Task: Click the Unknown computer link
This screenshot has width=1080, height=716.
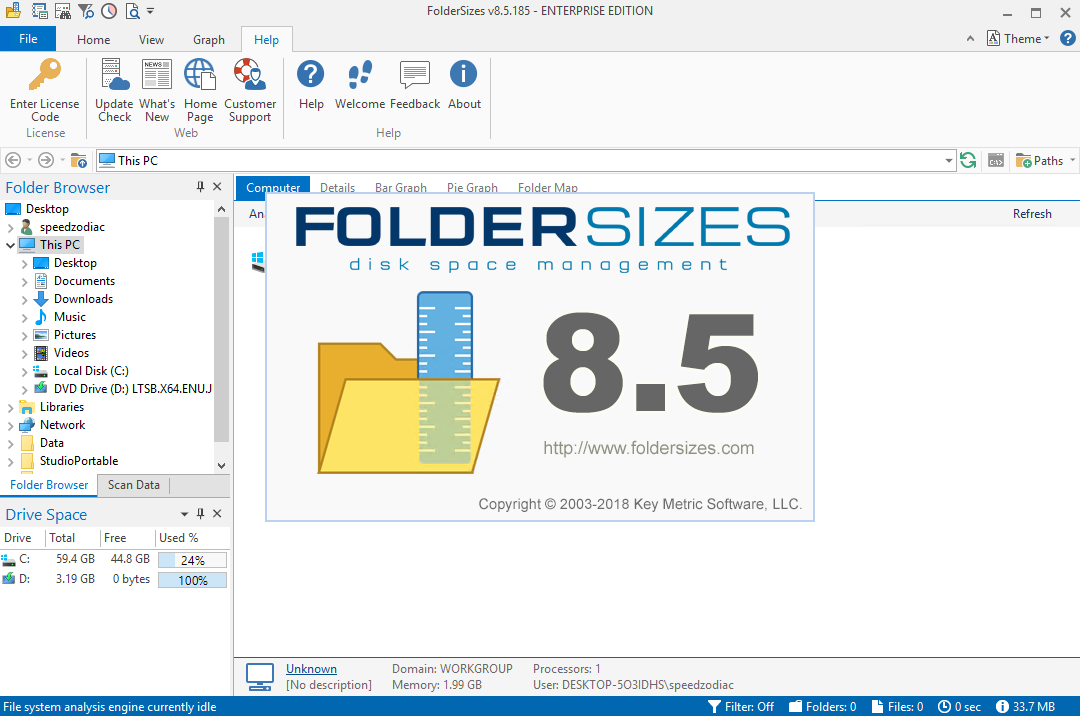Action: pos(311,668)
